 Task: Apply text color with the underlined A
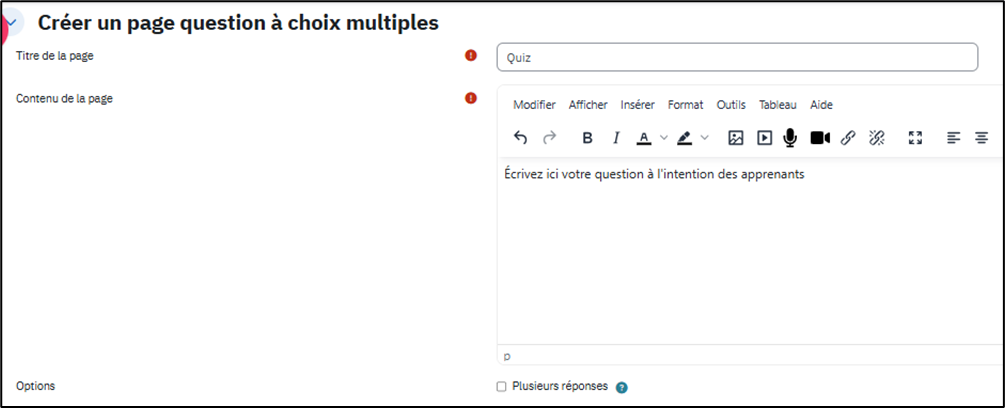tap(644, 138)
